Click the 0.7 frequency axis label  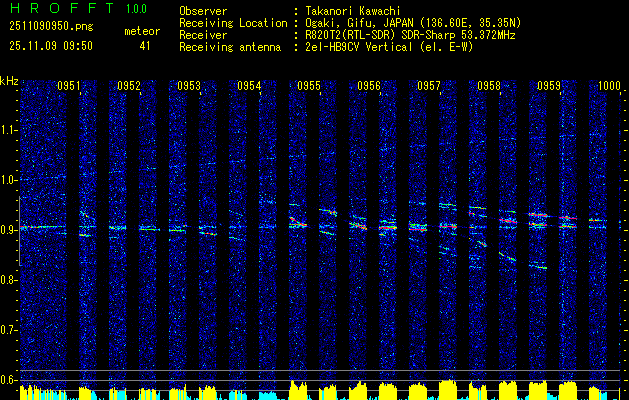tap(8, 330)
